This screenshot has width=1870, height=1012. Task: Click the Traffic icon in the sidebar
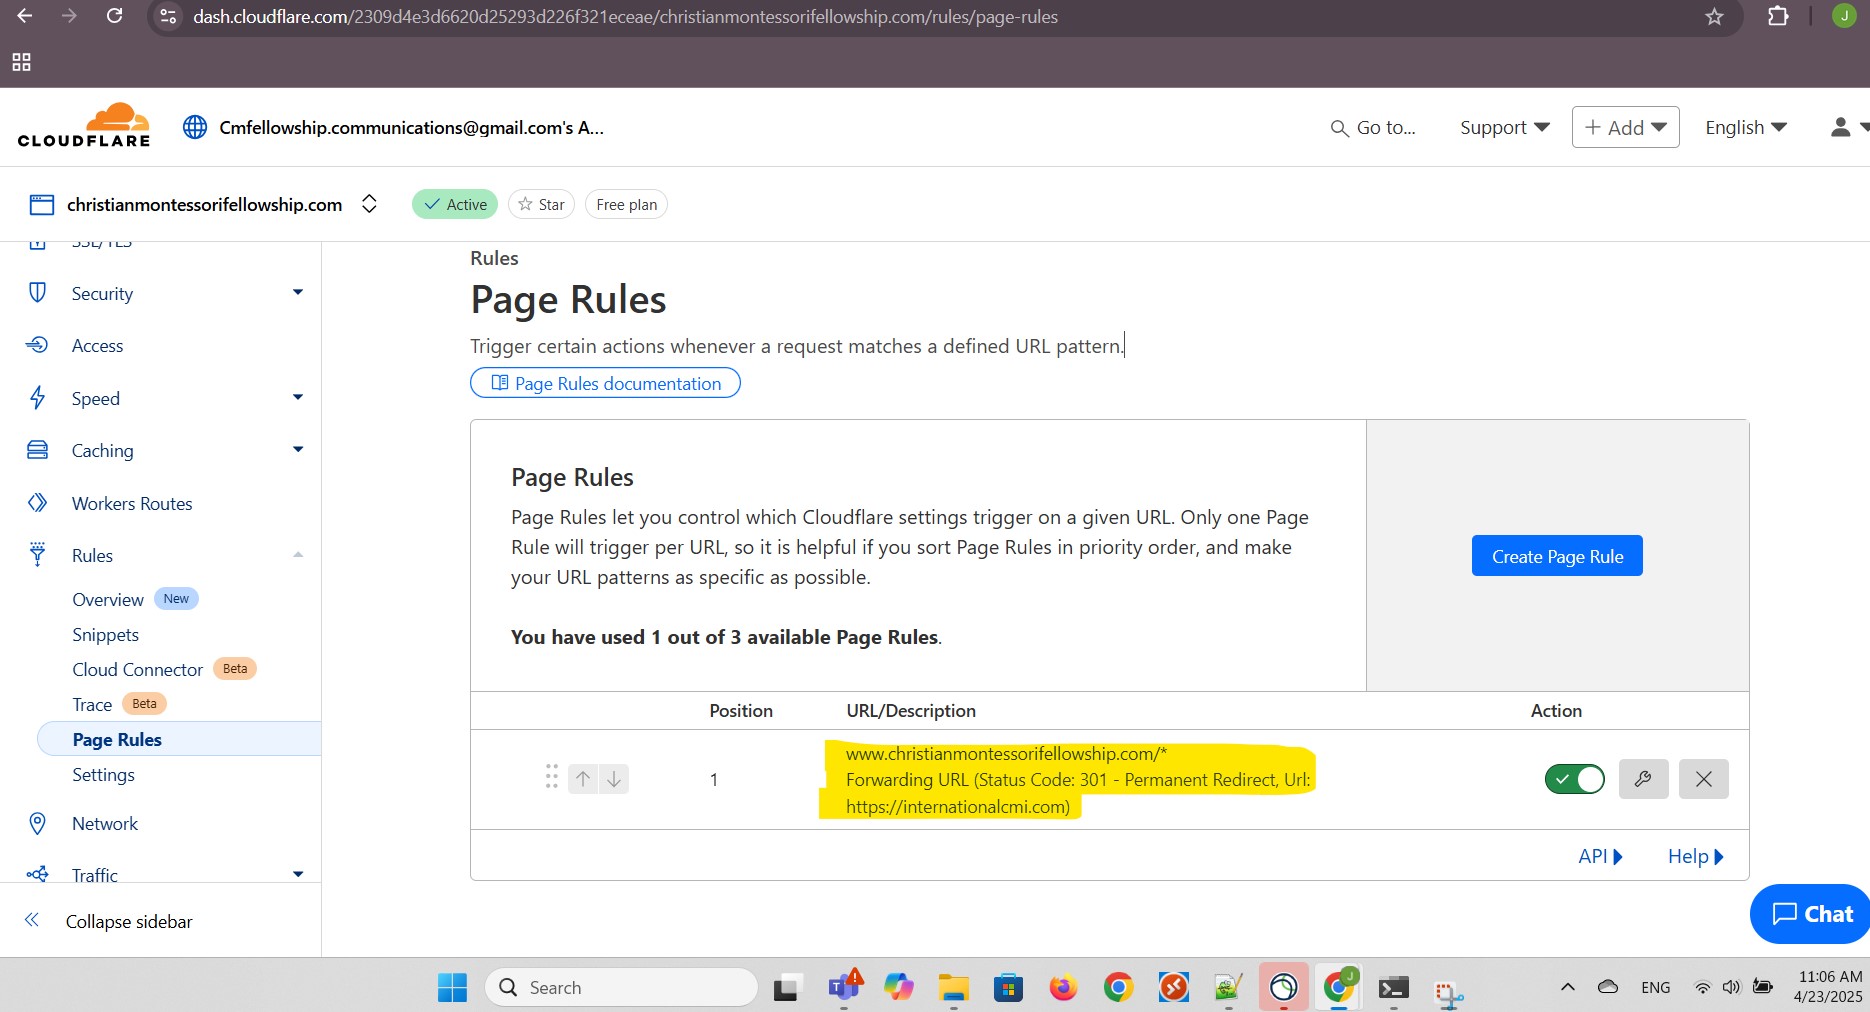pyautogui.click(x=37, y=874)
